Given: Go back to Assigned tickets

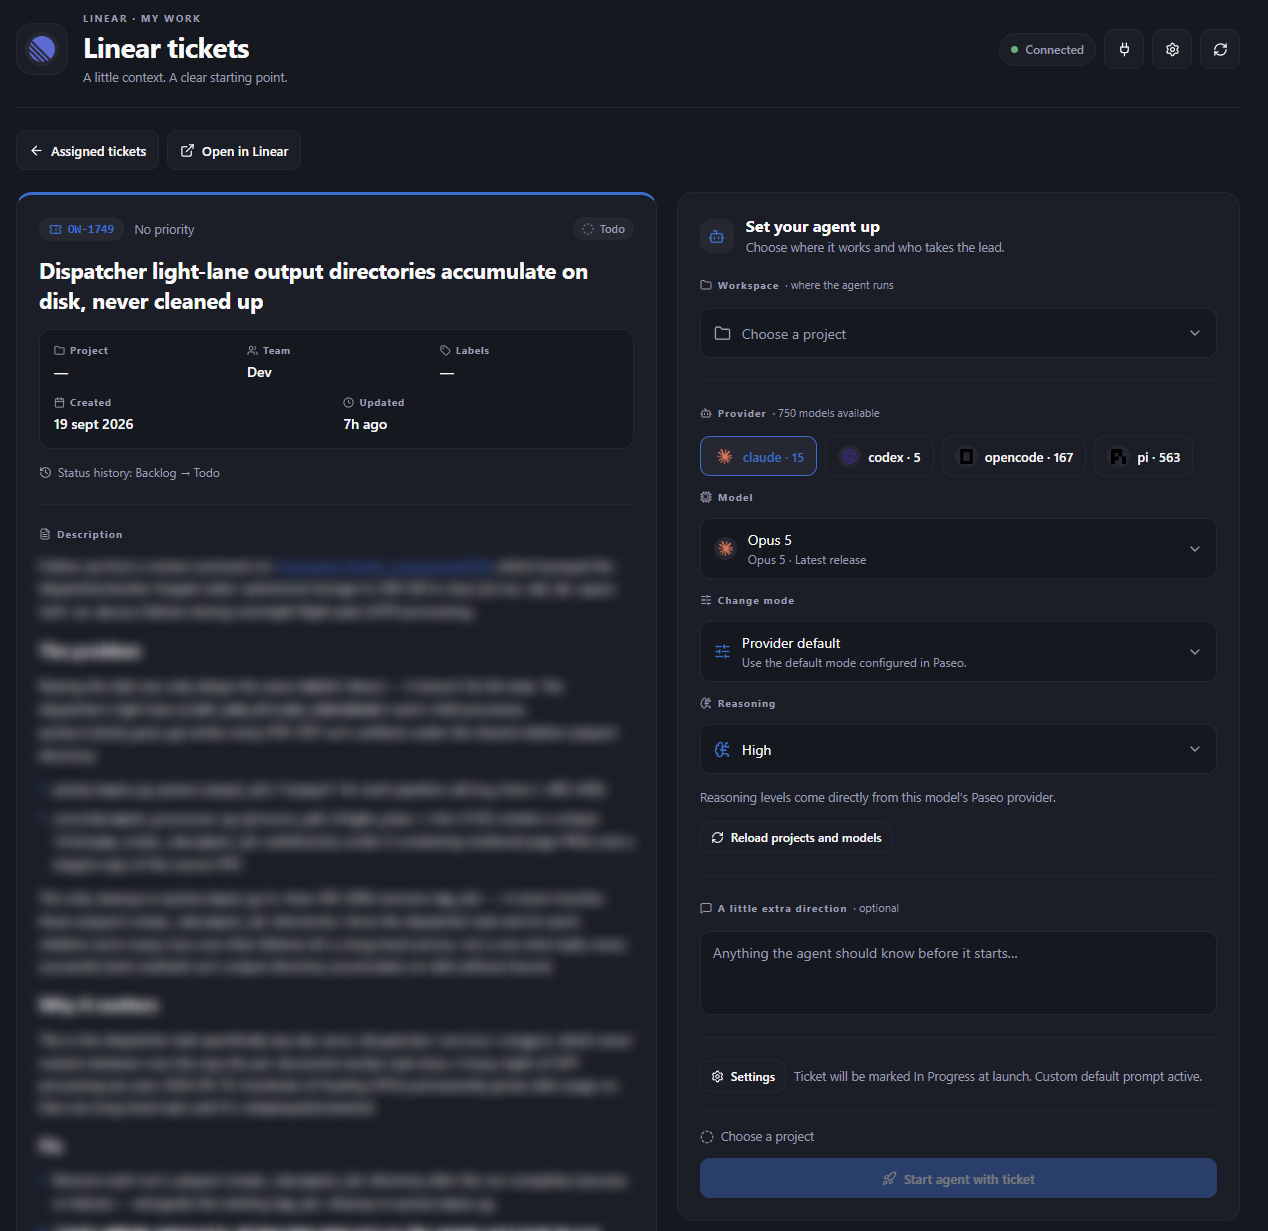Looking at the screenshot, I should point(88,151).
